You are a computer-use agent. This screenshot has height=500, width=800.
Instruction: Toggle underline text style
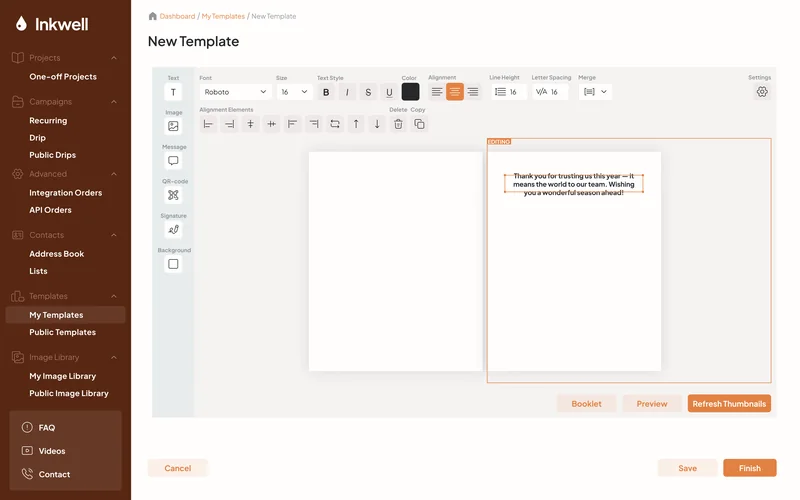click(389, 92)
